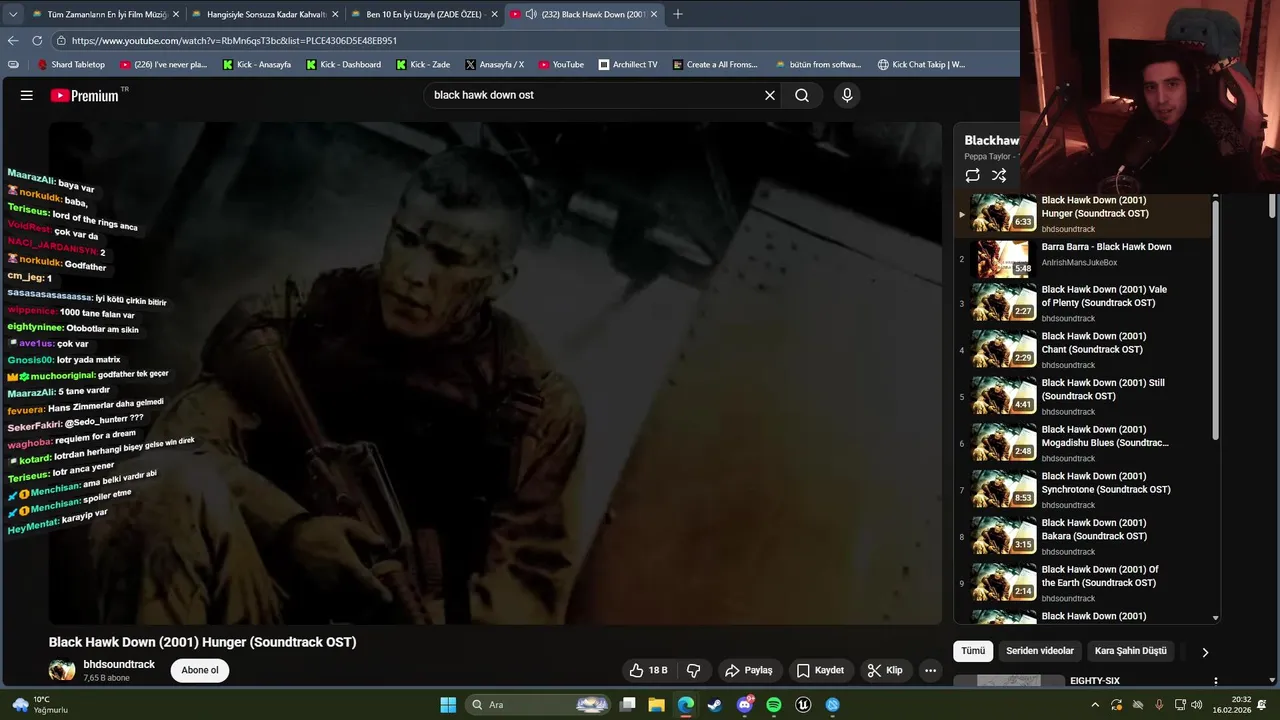Screen dimensions: 1280x720
Task: Close the Black Hawk Down browser tab
Action: pyautogui.click(x=654, y=14)
